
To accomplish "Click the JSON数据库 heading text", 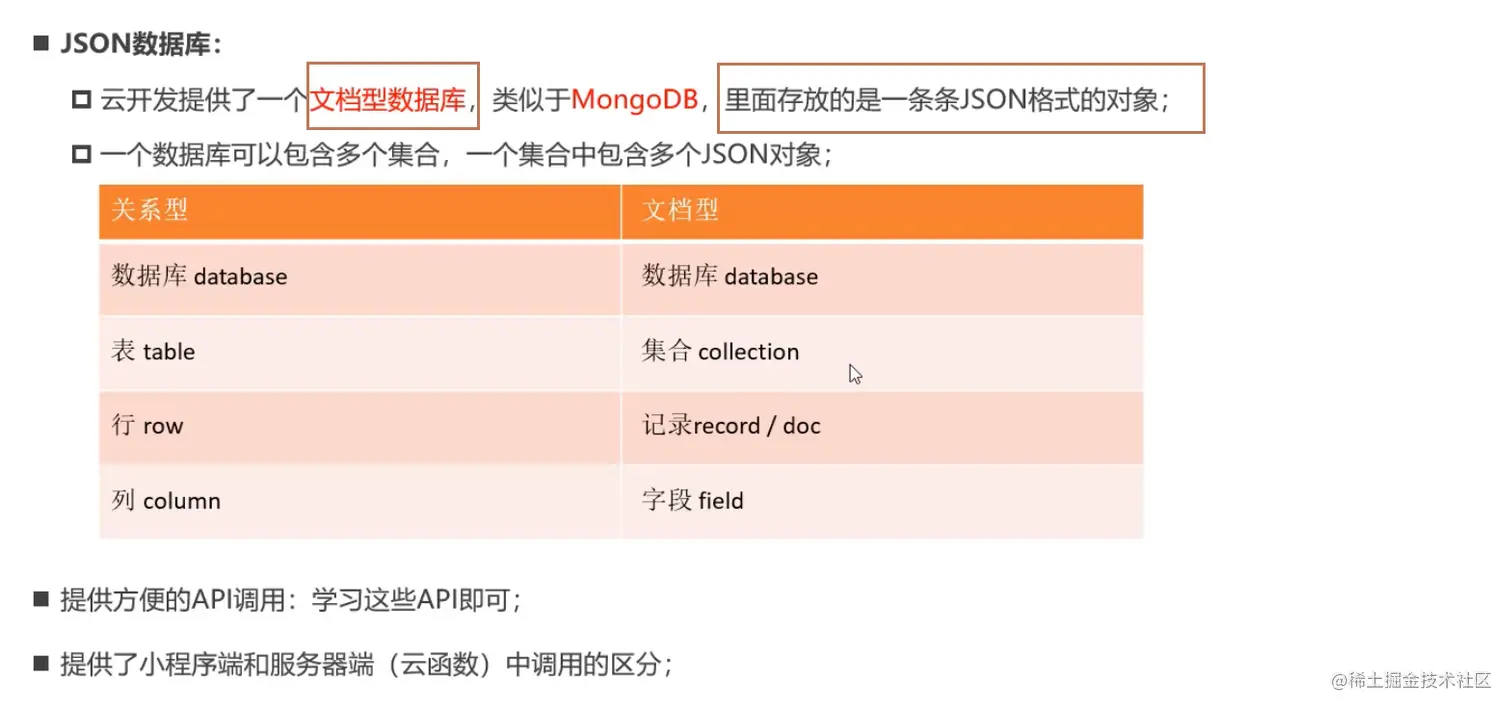I will [140, 44].
